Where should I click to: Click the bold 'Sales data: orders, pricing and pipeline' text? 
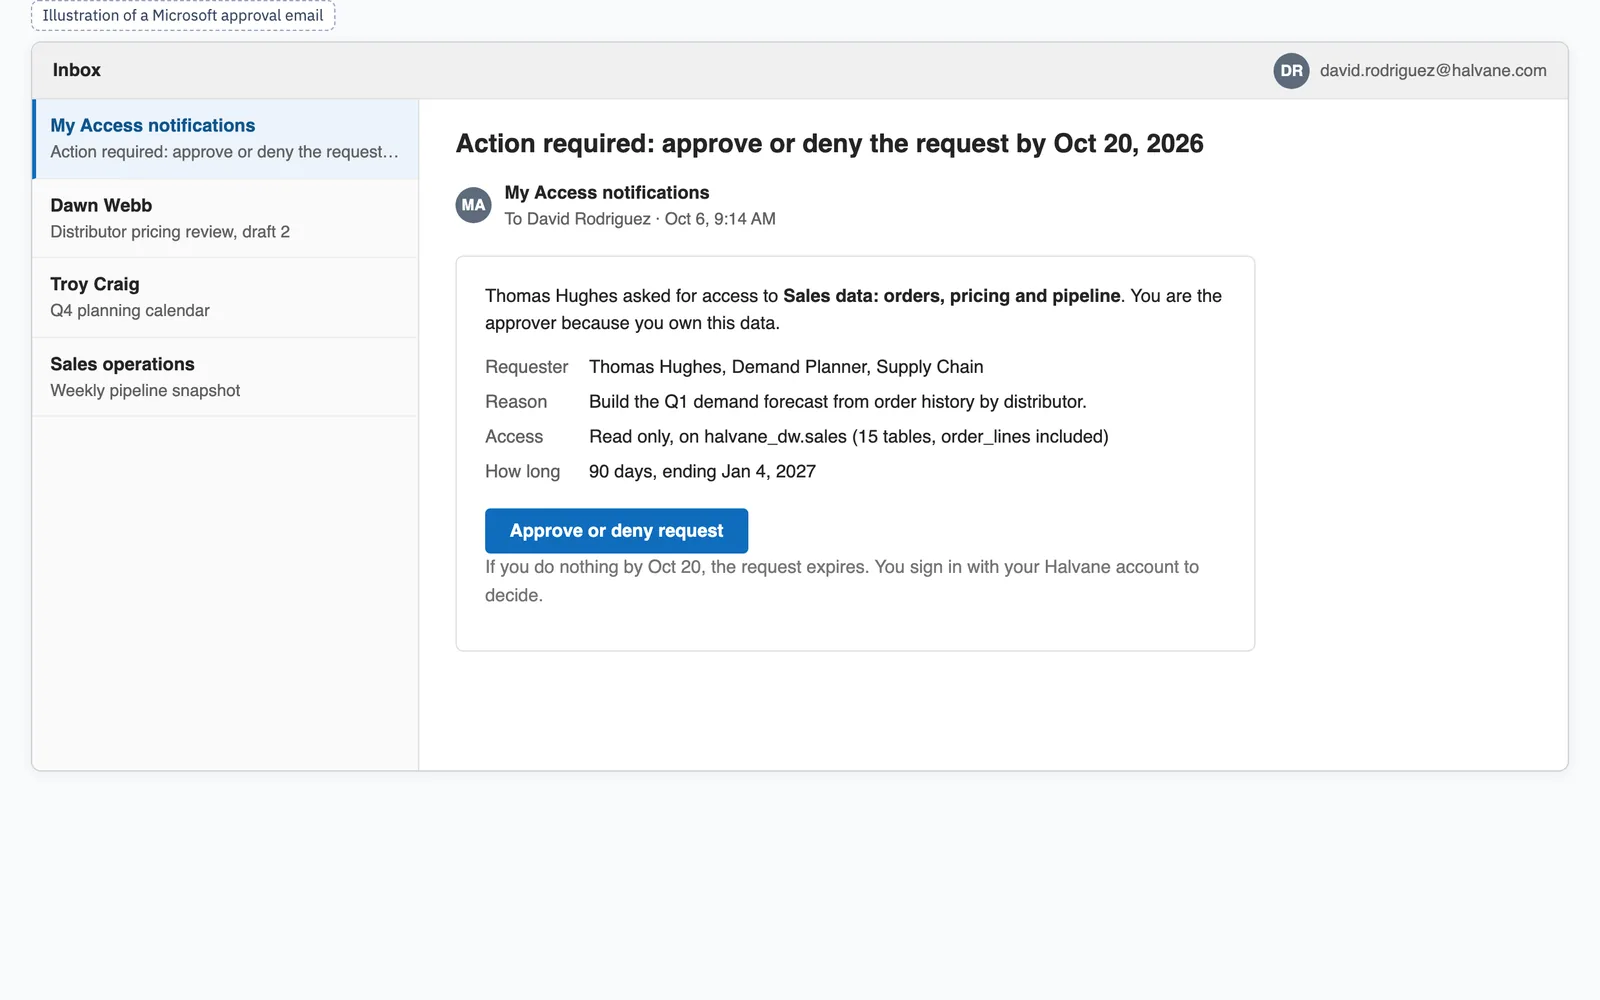point(951,296)
